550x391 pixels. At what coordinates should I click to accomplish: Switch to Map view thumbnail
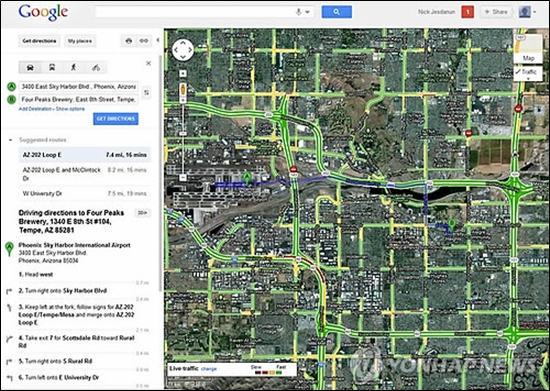click(528, 48)
